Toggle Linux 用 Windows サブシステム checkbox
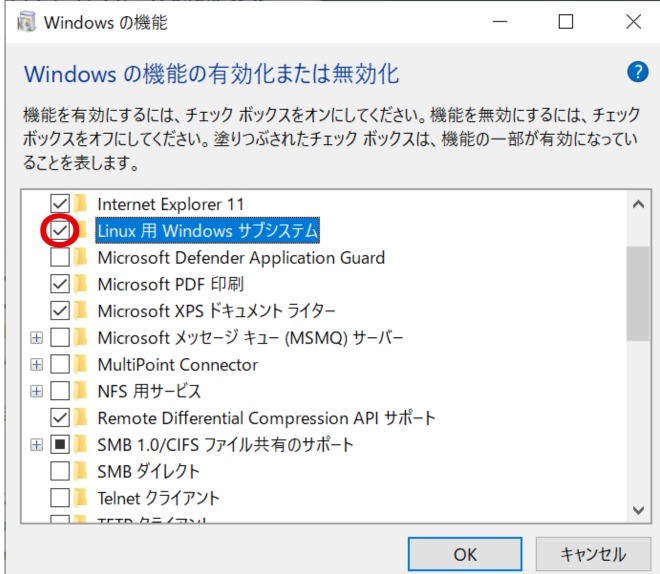This screenshot has height=574, width=660. [x=60, y=230]
